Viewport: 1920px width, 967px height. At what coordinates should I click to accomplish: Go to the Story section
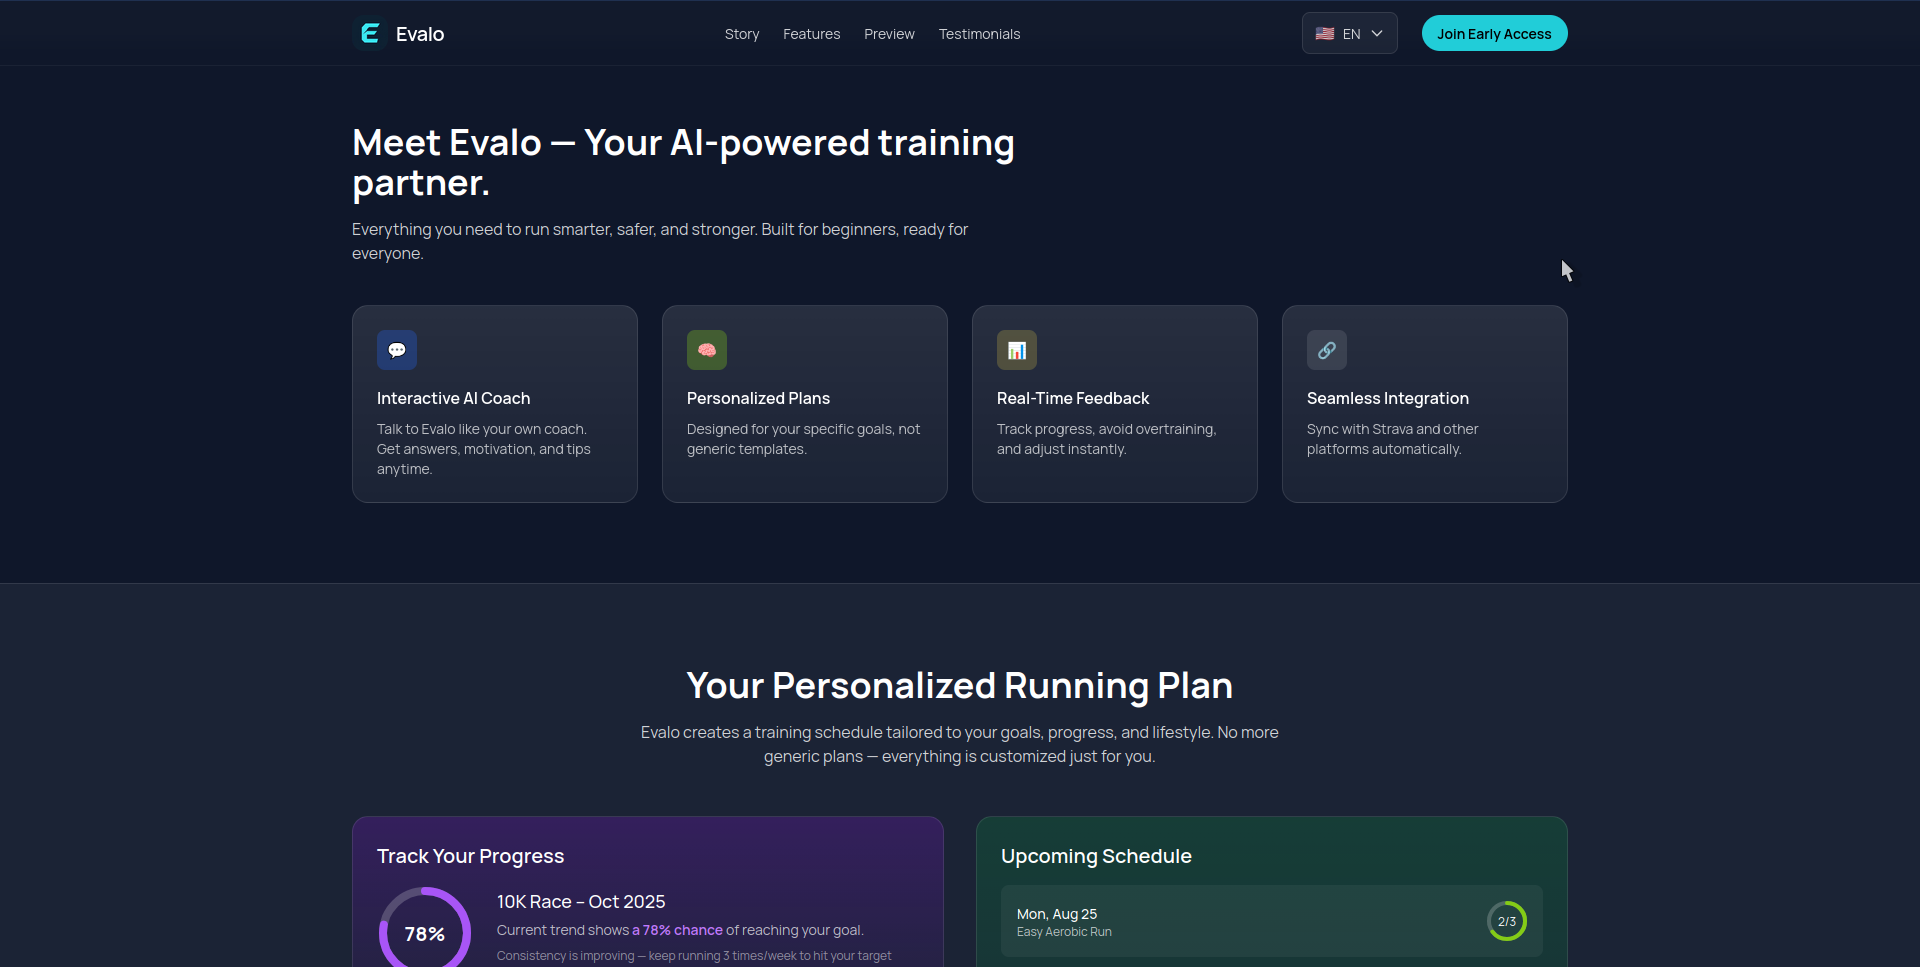[x=742, y=34]
